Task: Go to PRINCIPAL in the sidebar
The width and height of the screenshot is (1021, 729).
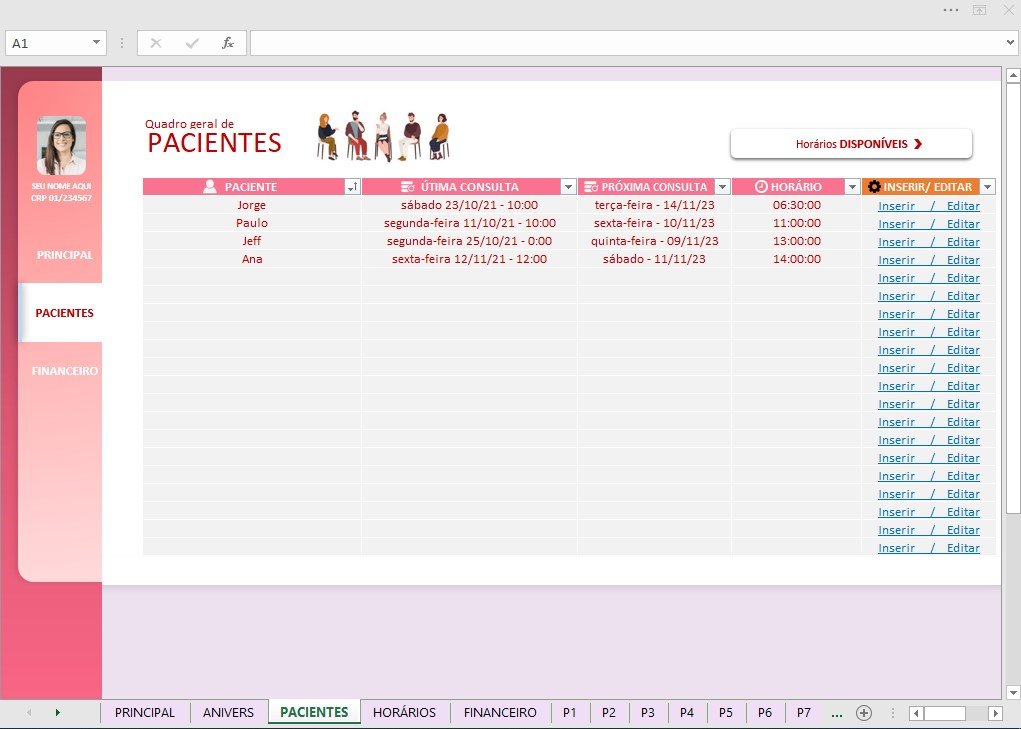Action: pyautogui.click(x=64, y=255)
